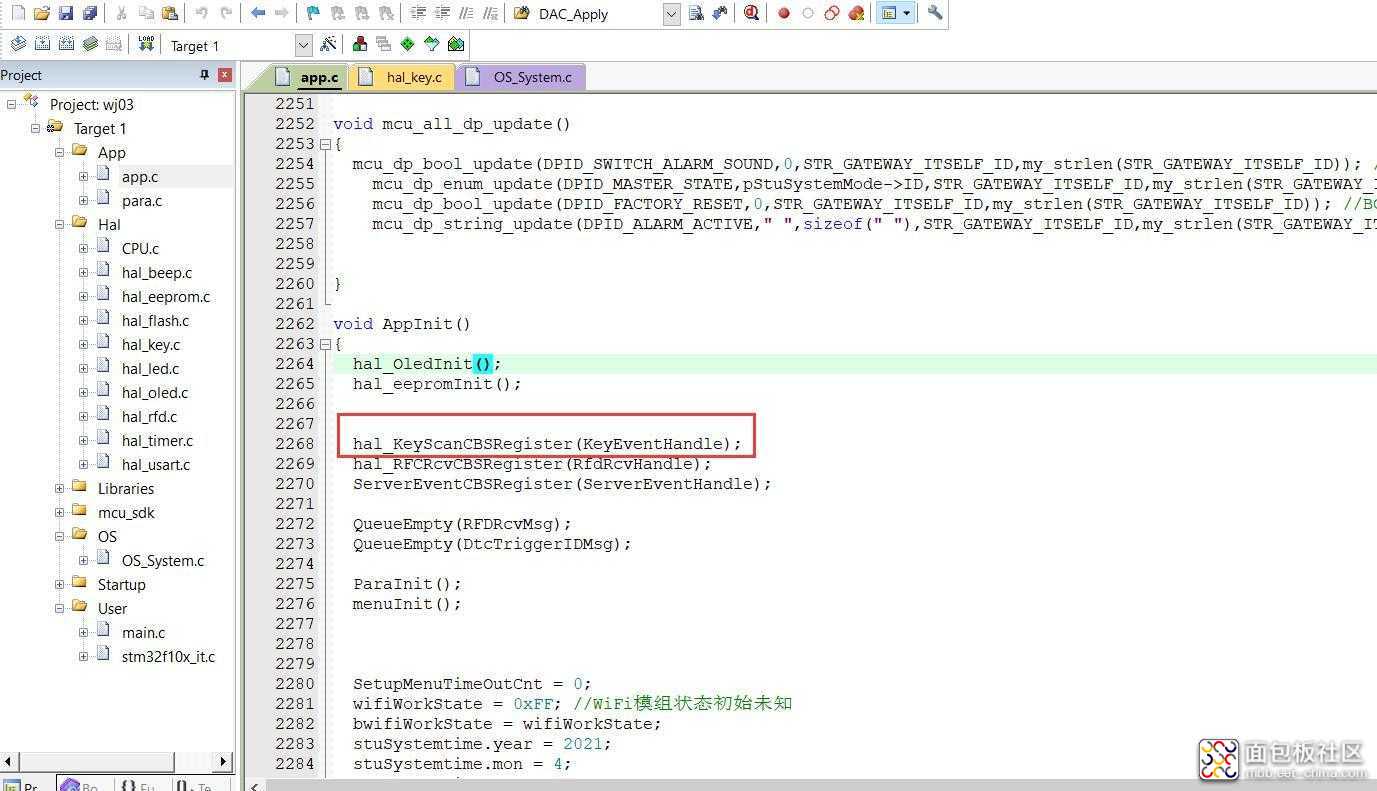Open Options for Target wand
This screenshot has width=1377, height=791.
click(328, 44)
